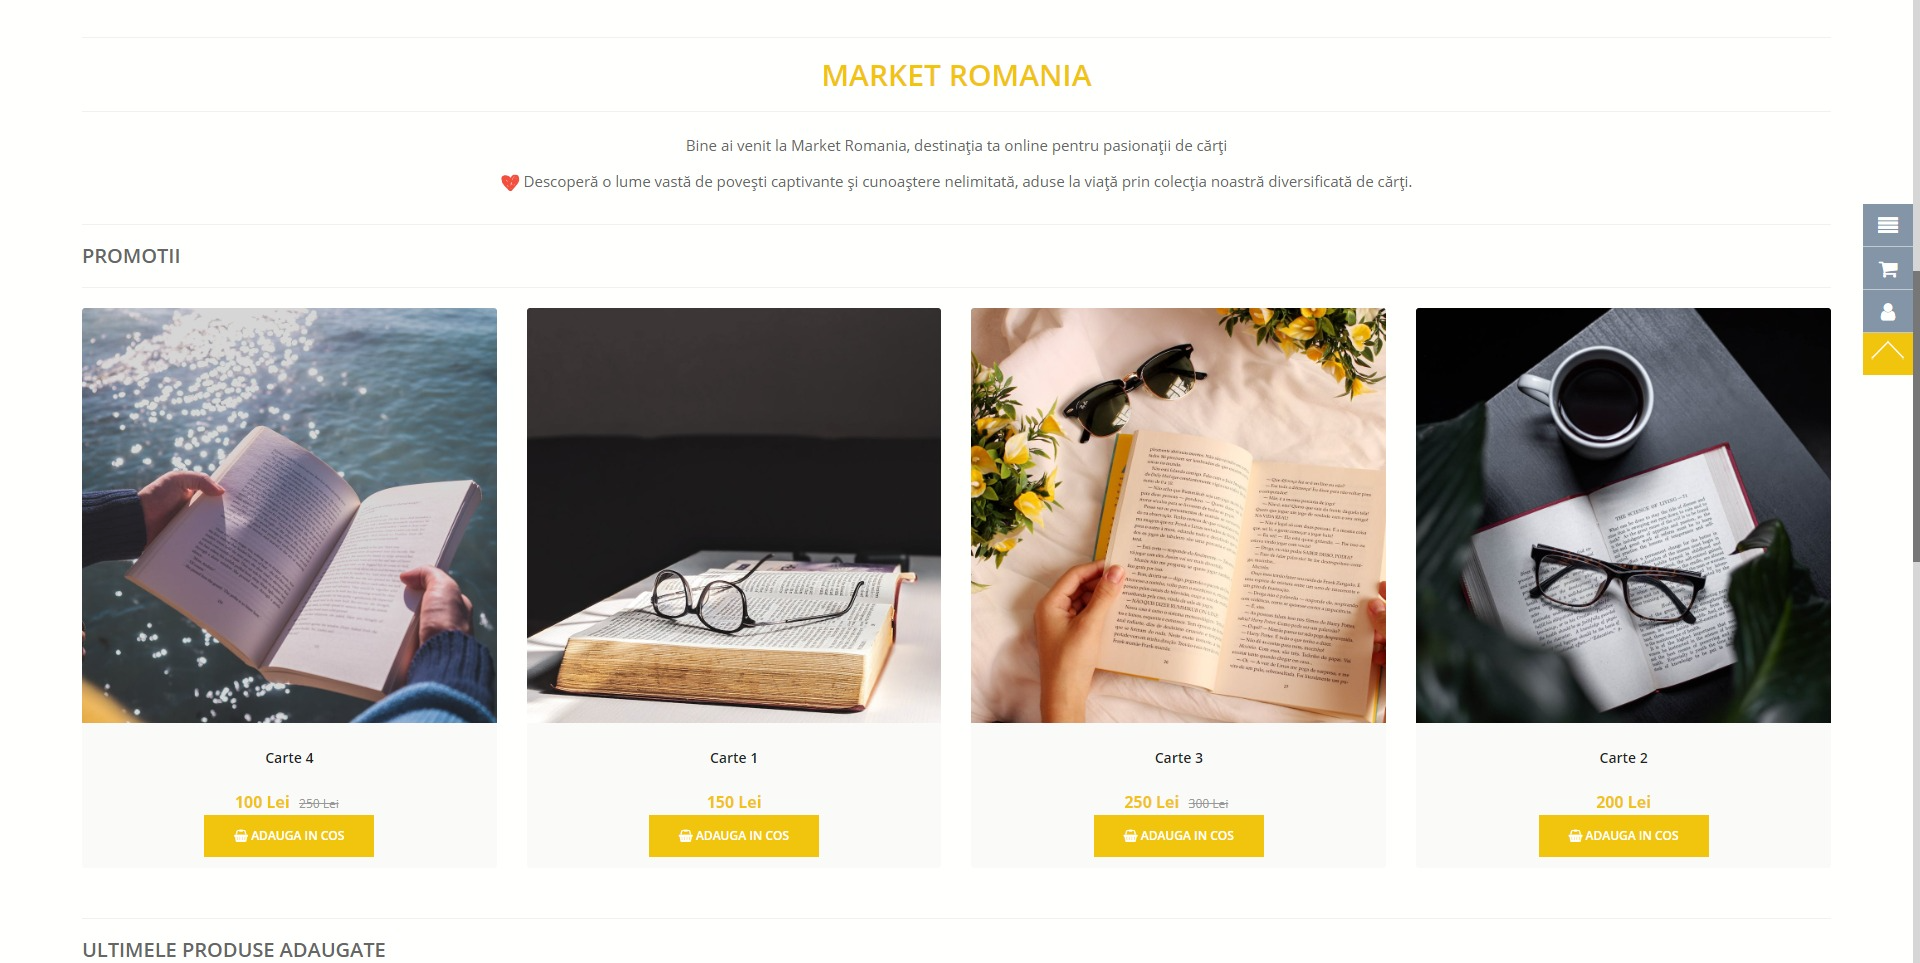The width and height of the screenshot is (1920, 963).
Task: Click basket icon on Carte 3 button
Action: point(1130,836)
